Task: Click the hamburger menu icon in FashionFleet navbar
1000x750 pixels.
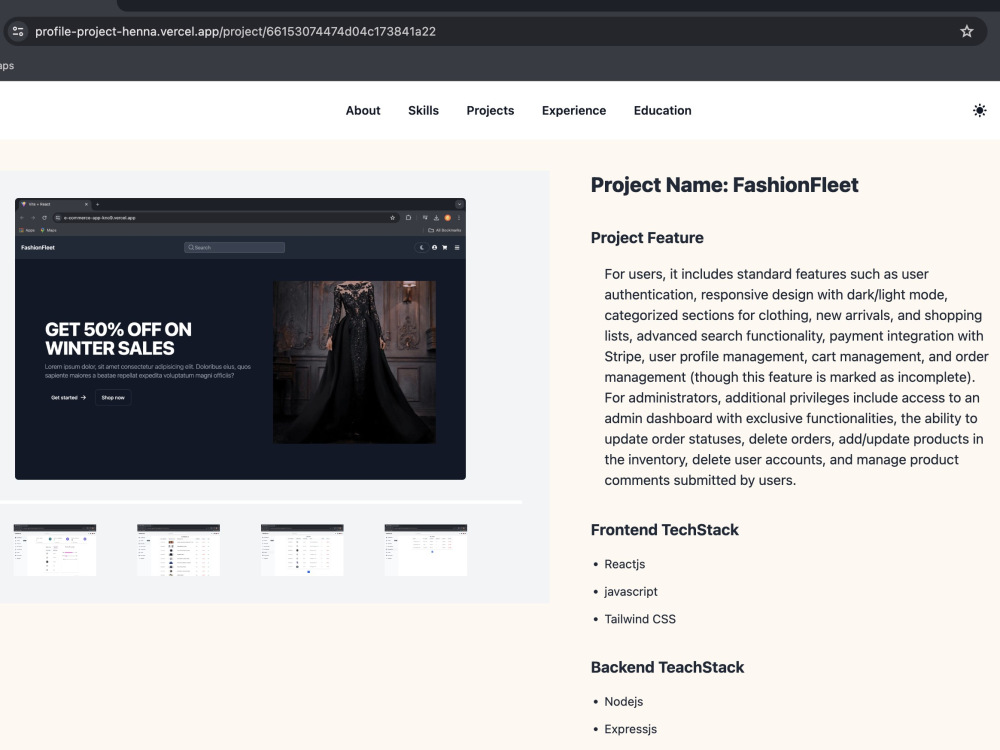Action: click(457, 247)
